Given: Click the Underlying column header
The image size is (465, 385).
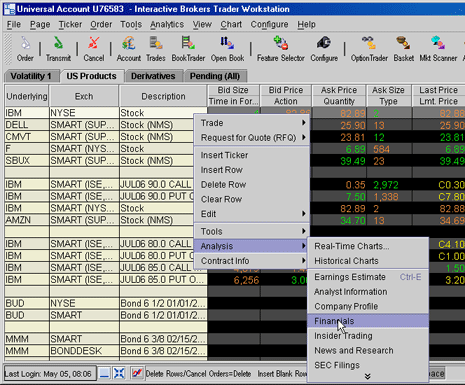Looking at the screenshot, I should click(x=27, y=96).
